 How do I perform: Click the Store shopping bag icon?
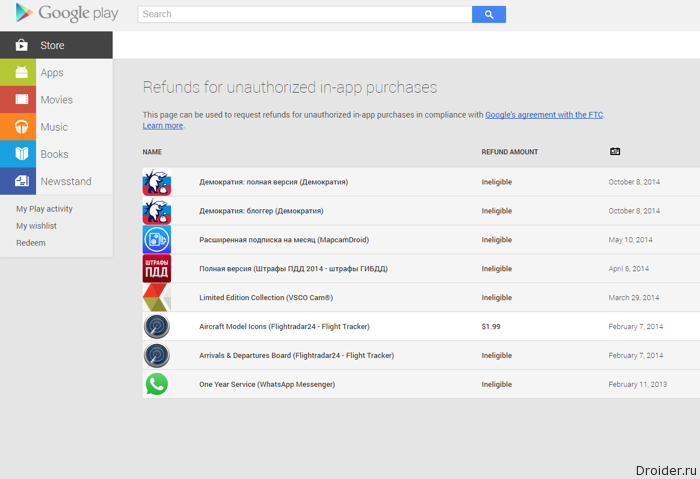pyautogui.click(x=21, y=45)
